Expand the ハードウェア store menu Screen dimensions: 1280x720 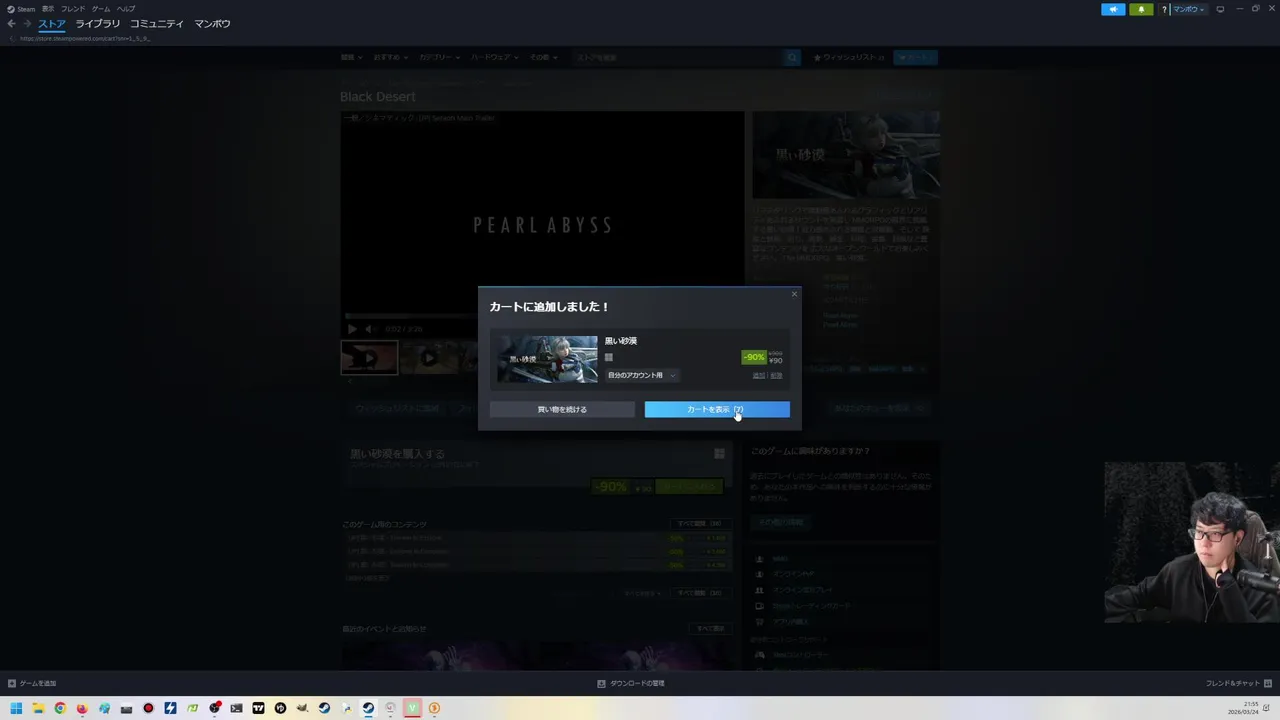(x=496, y=58)
